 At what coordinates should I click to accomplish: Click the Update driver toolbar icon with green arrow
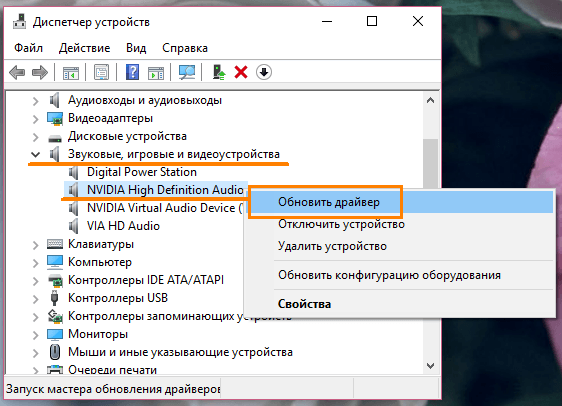click(218, 72)
